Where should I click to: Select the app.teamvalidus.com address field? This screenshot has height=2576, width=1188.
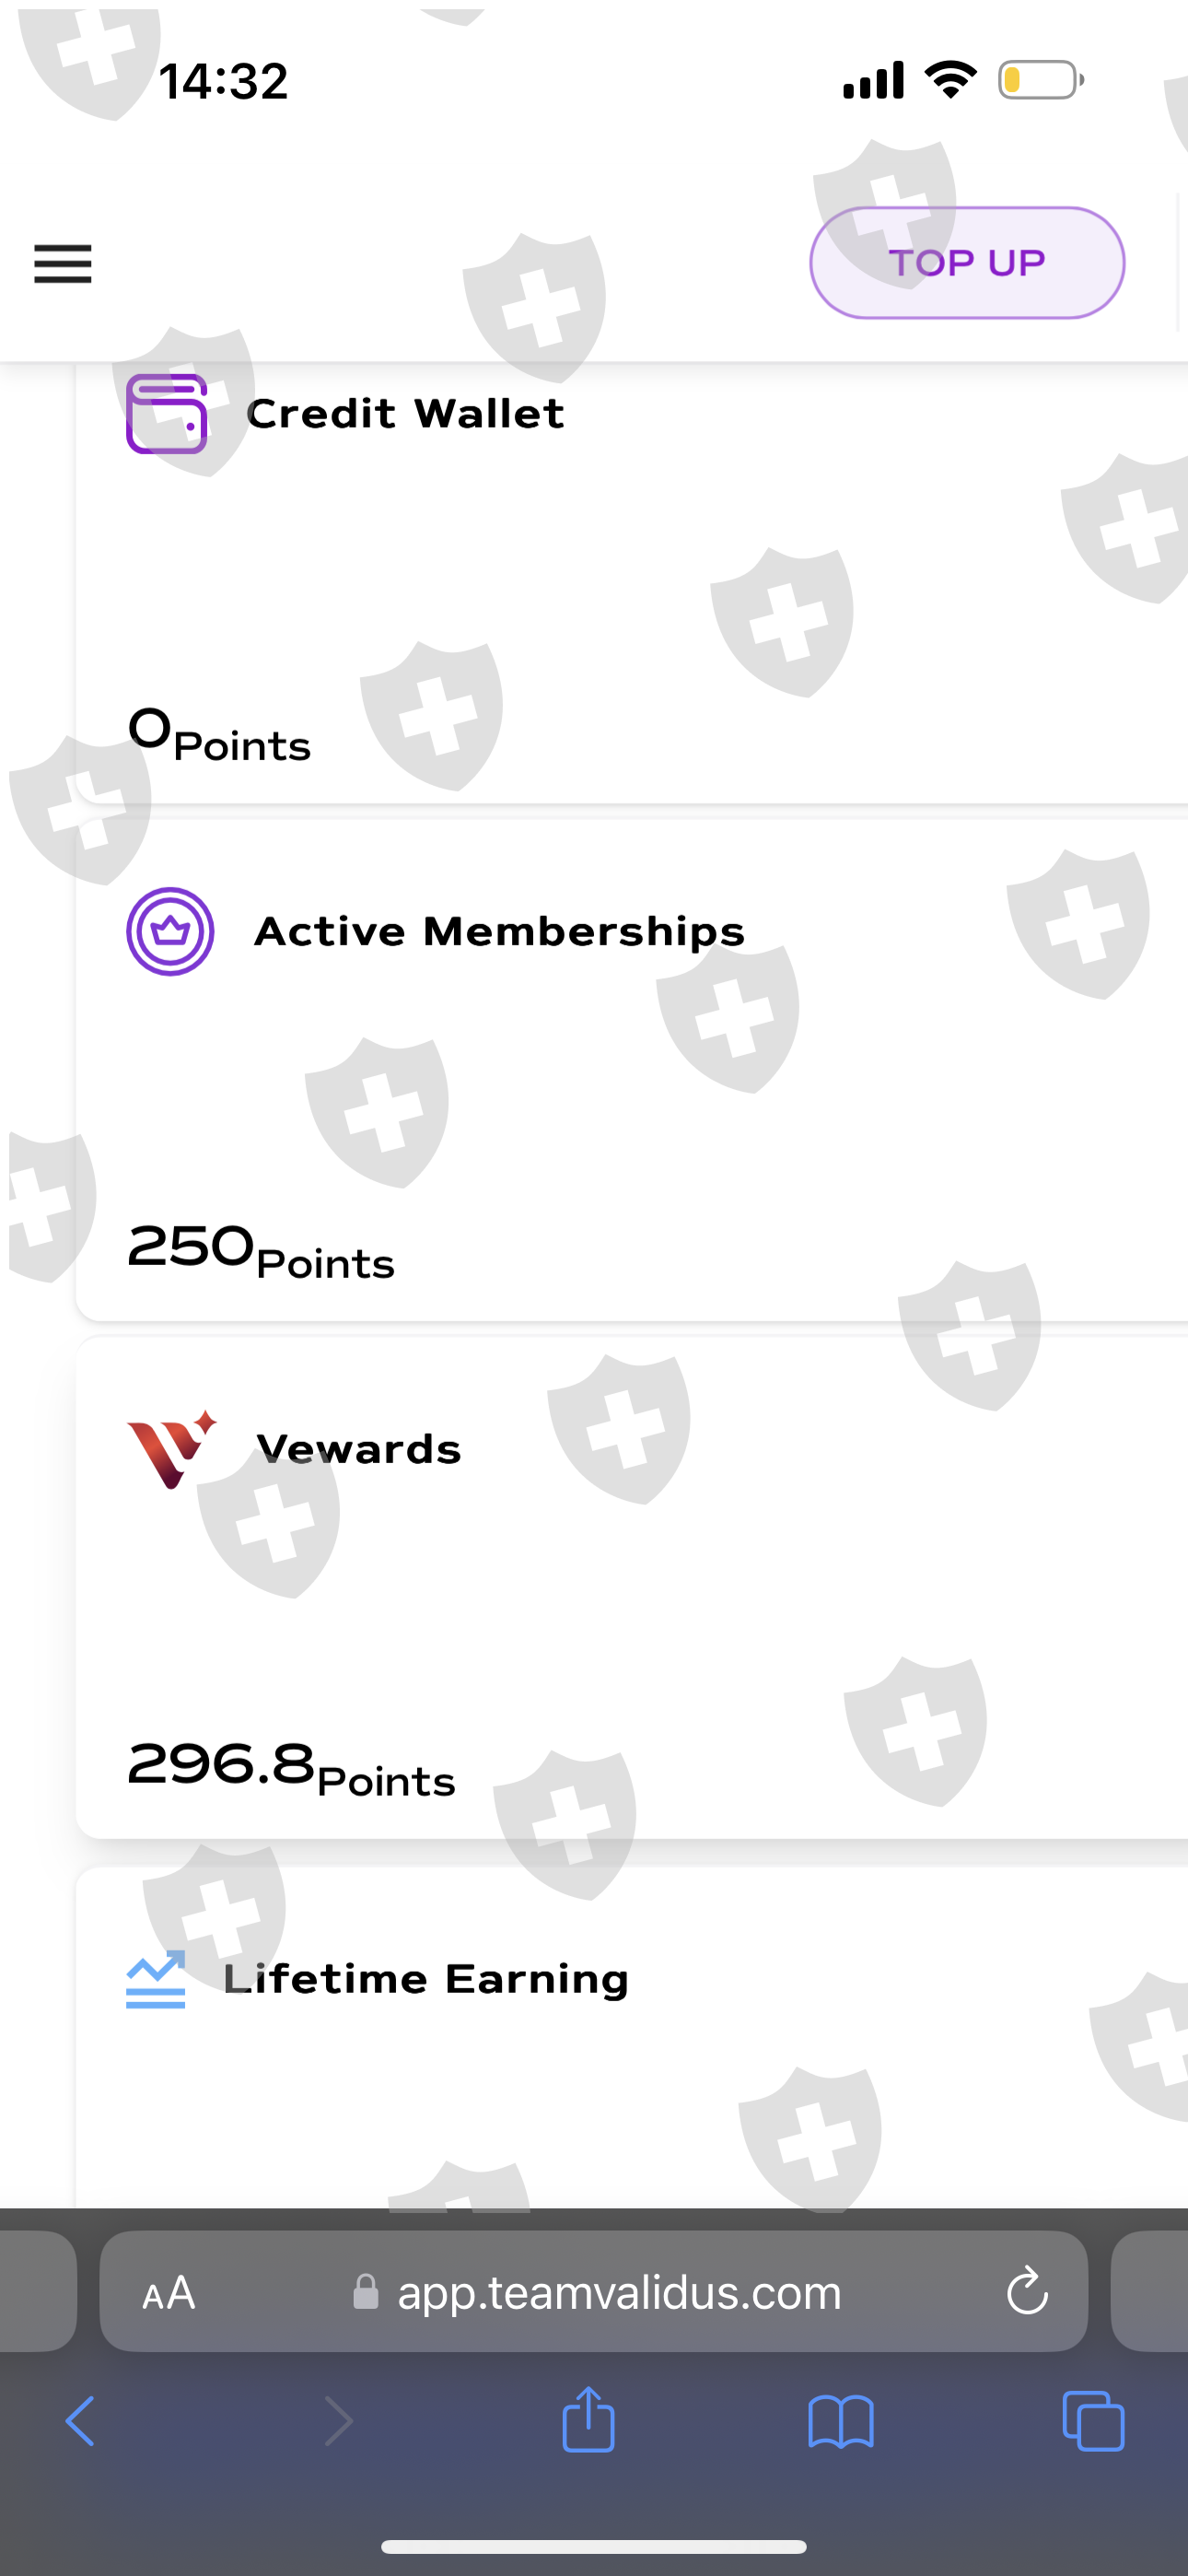coord(618,2292)
